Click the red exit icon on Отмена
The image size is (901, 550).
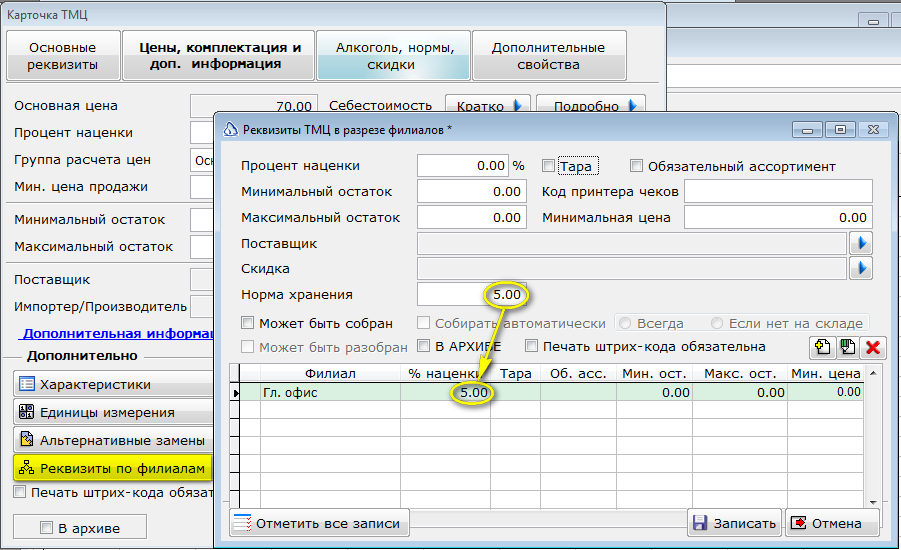[798, 522]
